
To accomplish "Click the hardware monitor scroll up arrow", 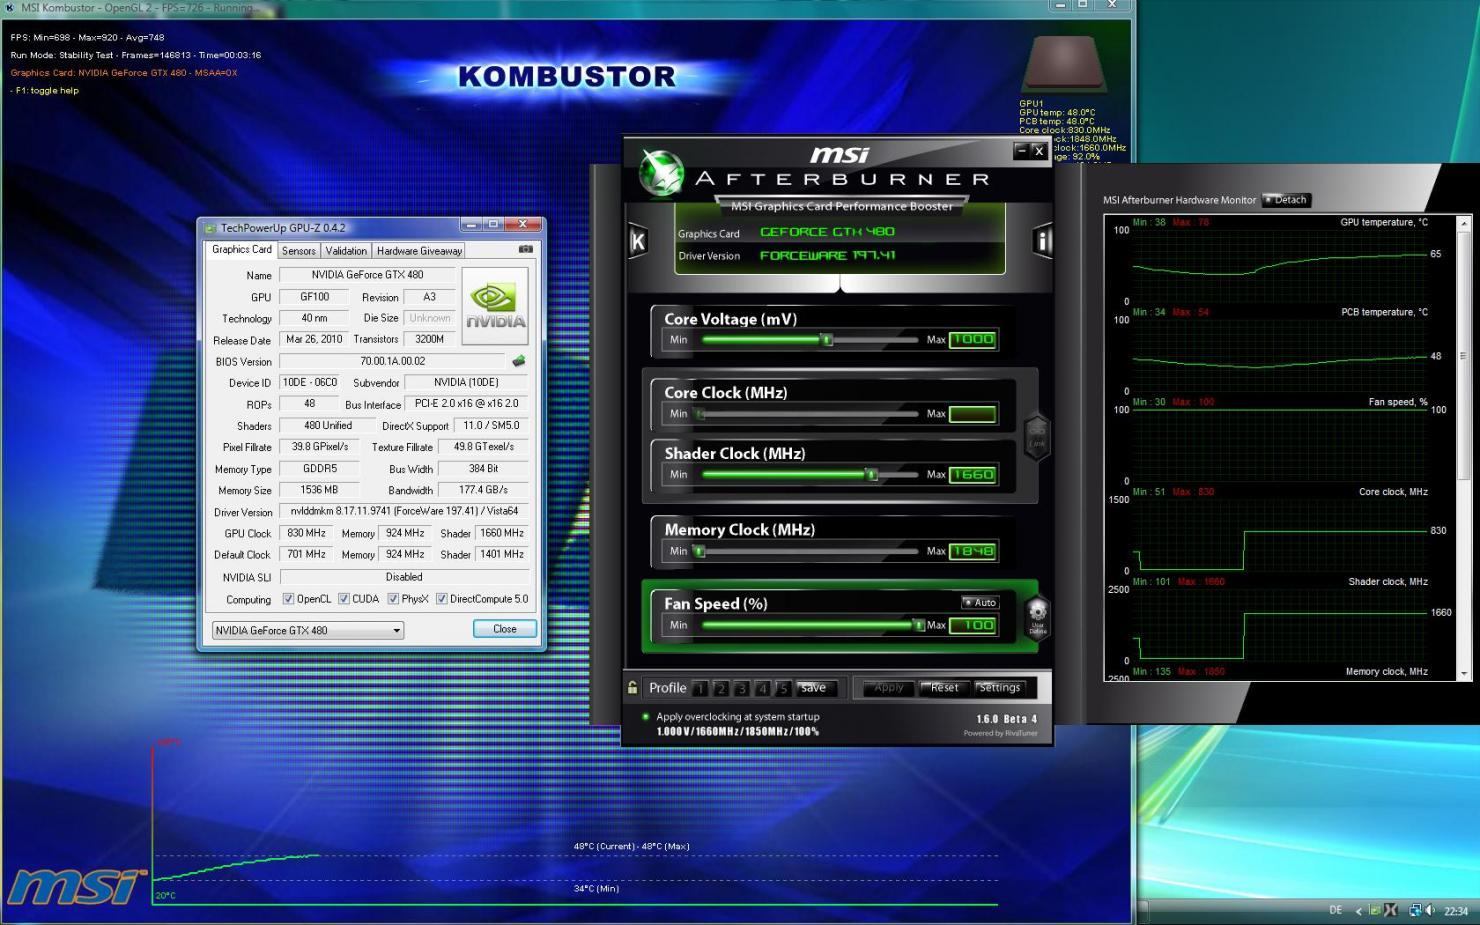I will [1465, 222].
